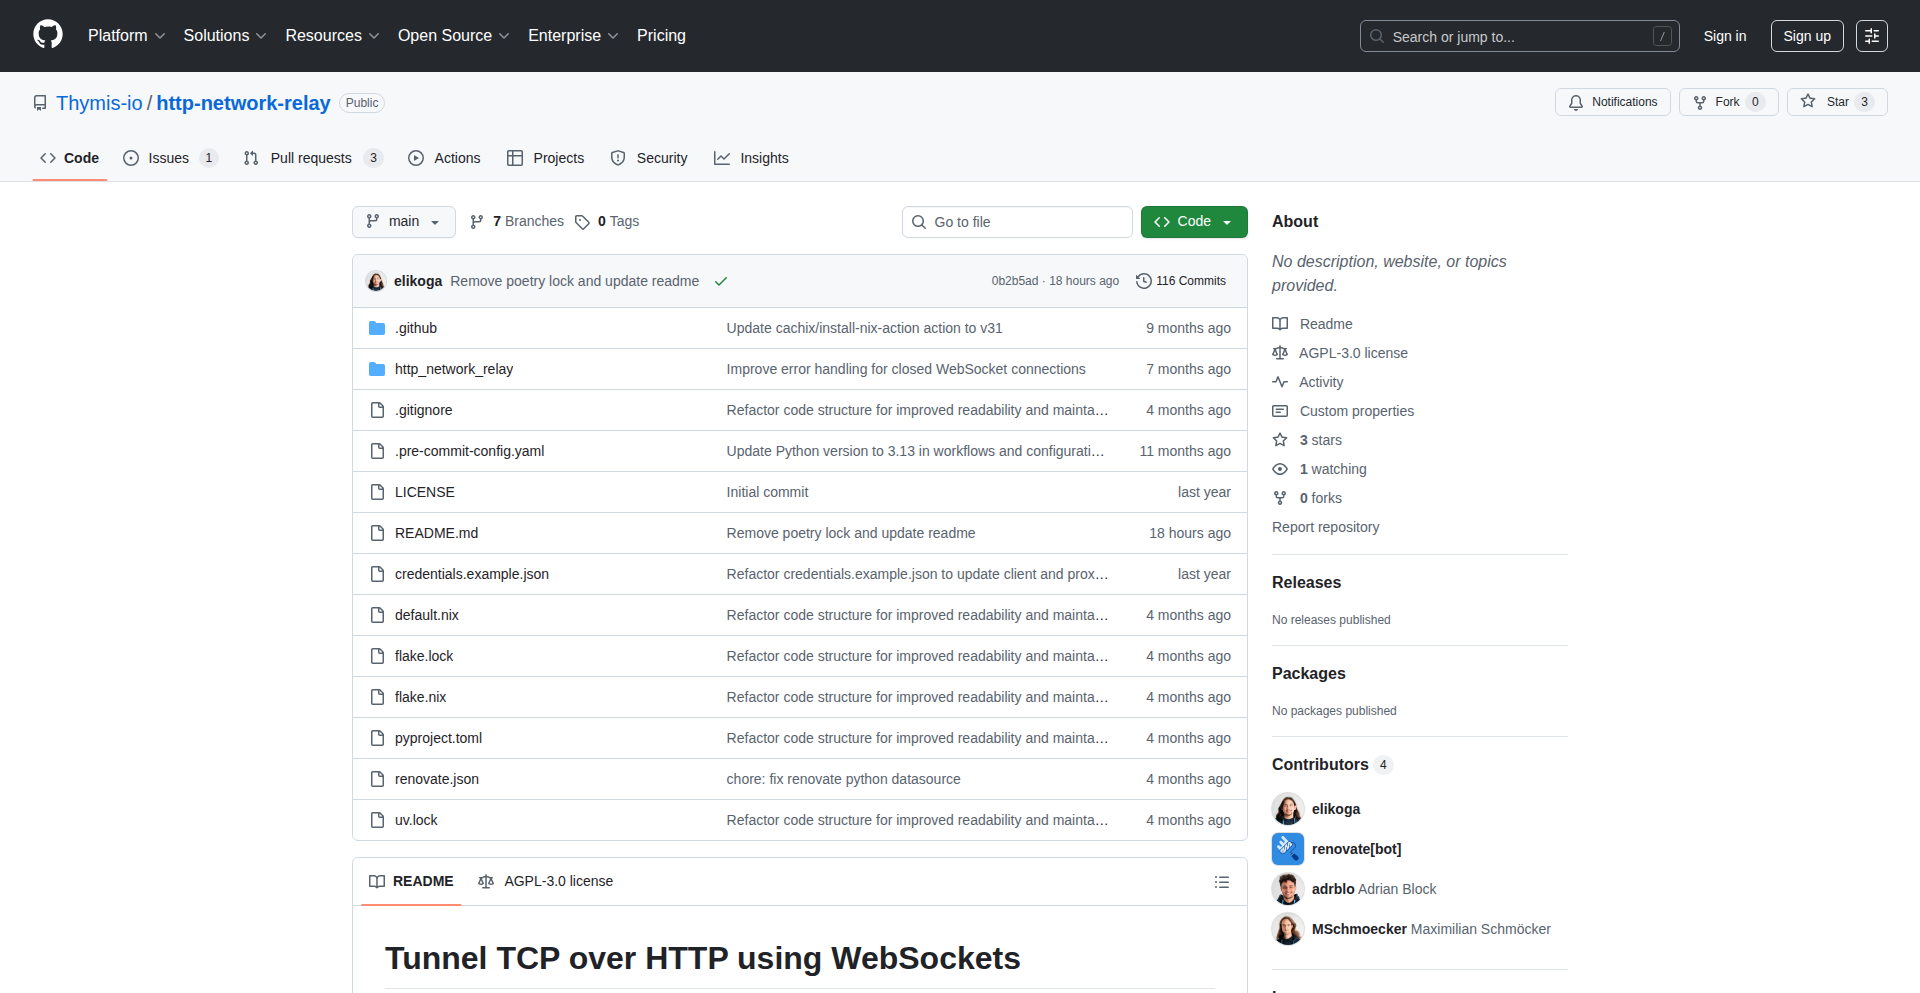Open the Platform menu
Viewport: 1920px width, 993px height.
(x=126, y=35)
